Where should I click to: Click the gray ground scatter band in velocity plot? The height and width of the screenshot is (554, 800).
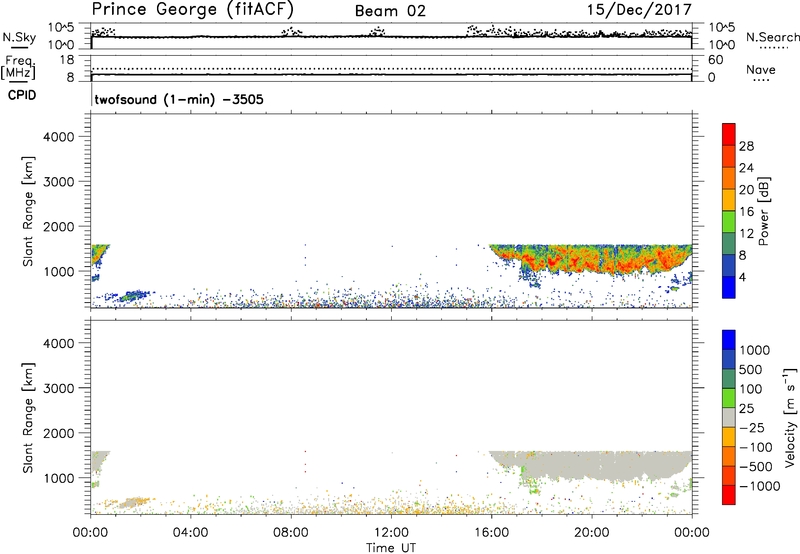click(x=592, y=463)
